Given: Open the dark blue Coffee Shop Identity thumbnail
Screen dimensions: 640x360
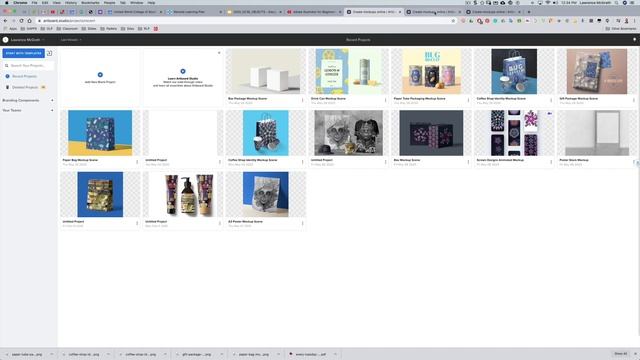Looking at the screenshot, I should point(514,71).
